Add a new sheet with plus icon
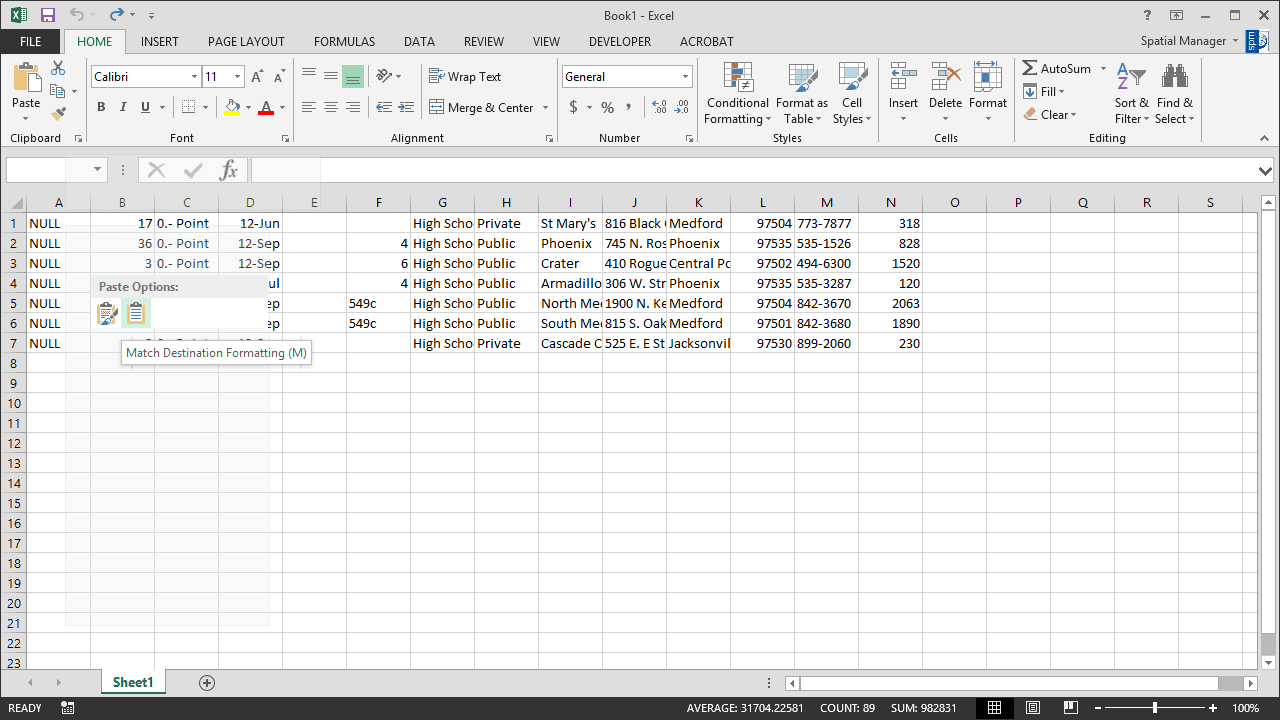1280x720 pixels. (x=207, y=682)
